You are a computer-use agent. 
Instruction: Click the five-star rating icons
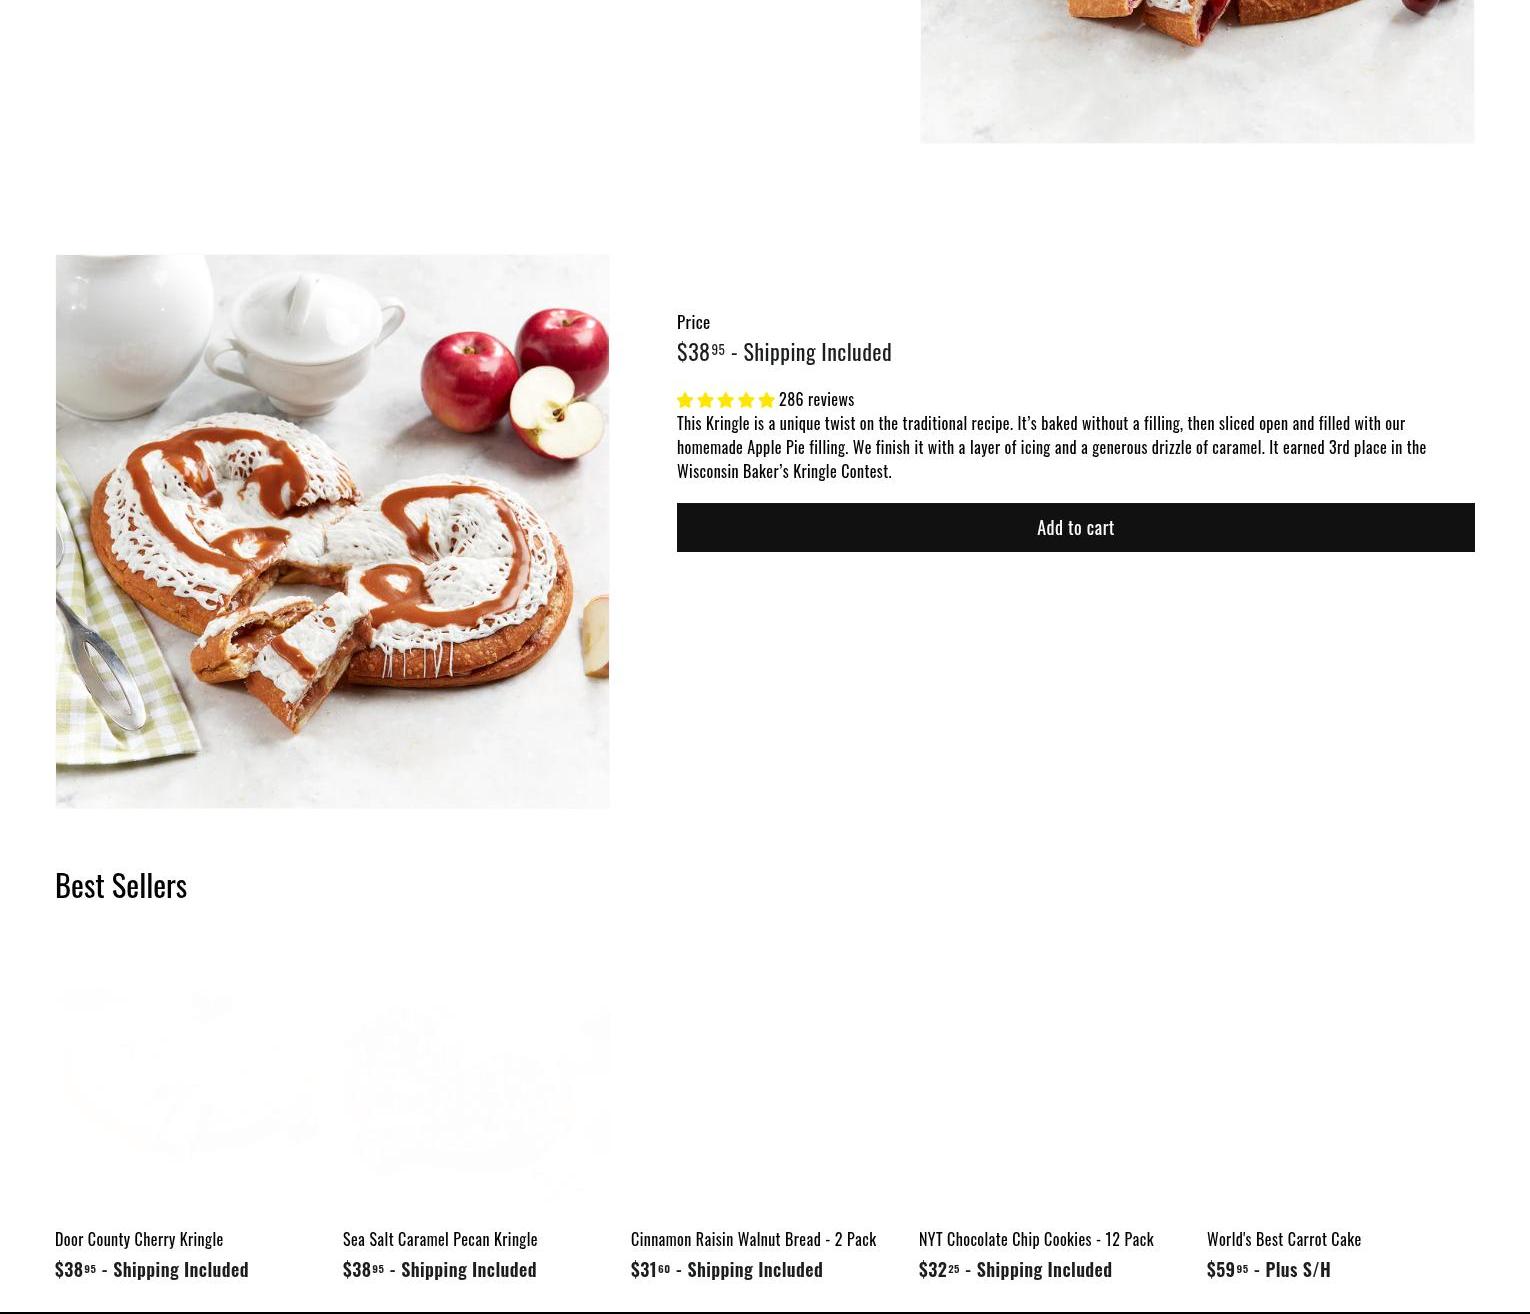point(726,400)
